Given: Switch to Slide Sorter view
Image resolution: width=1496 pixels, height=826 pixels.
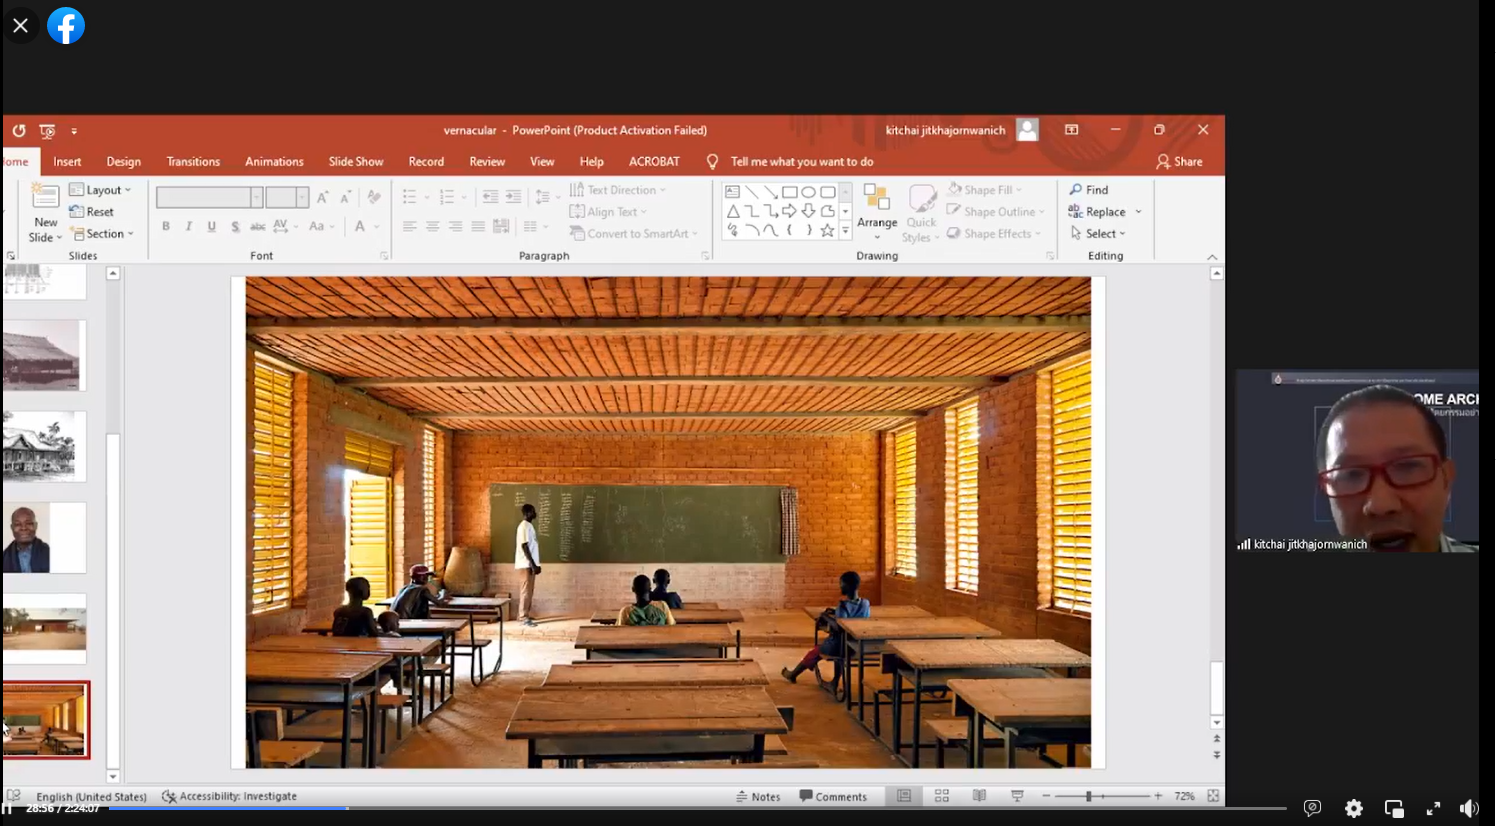Looking at the screenshot, I should [942, 796].
